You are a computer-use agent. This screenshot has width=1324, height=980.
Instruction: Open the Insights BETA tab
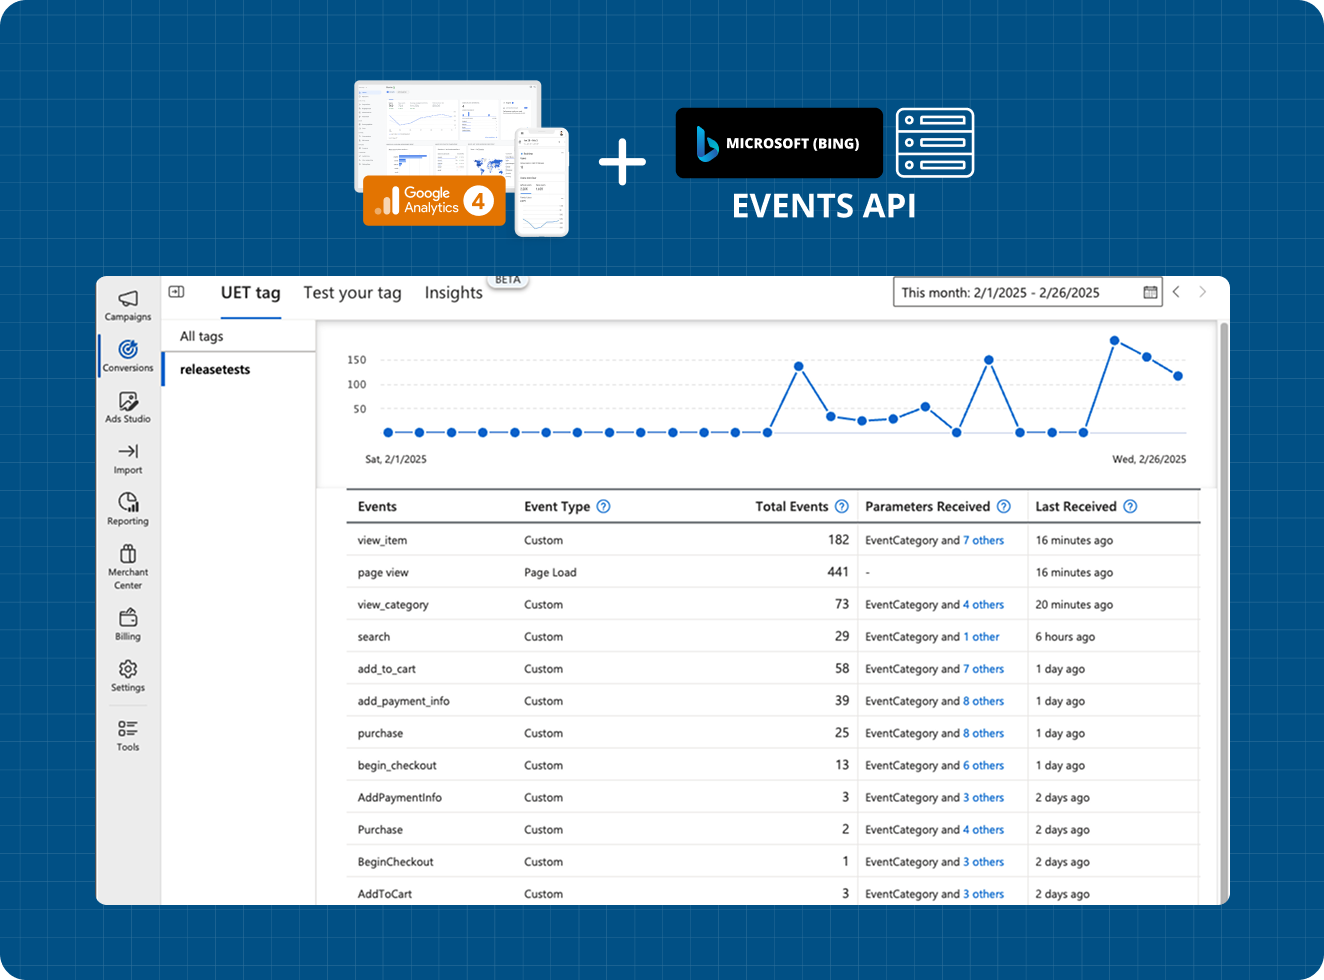[453, 293]
